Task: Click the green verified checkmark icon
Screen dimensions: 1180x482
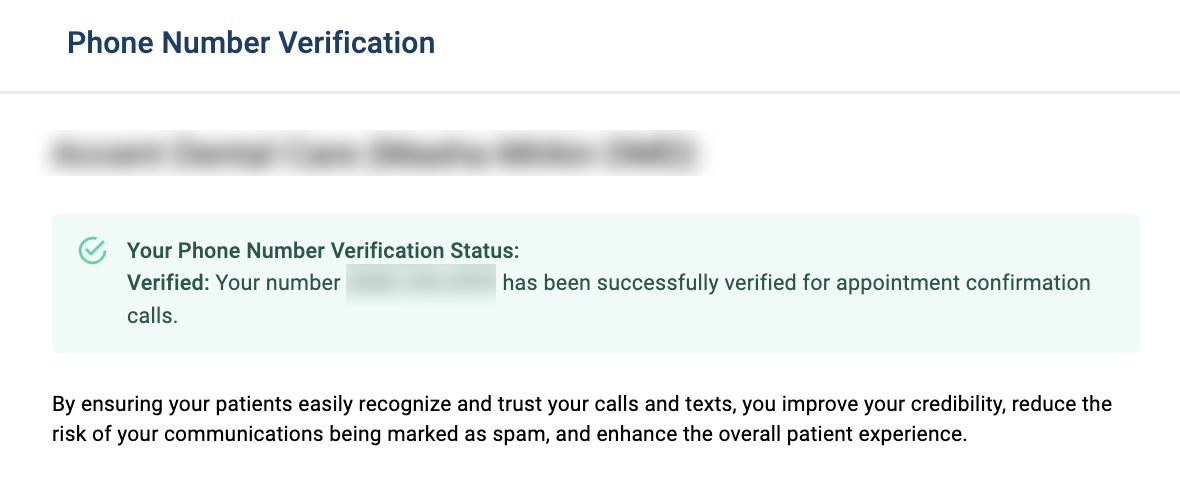Action: tap(92, 250)
